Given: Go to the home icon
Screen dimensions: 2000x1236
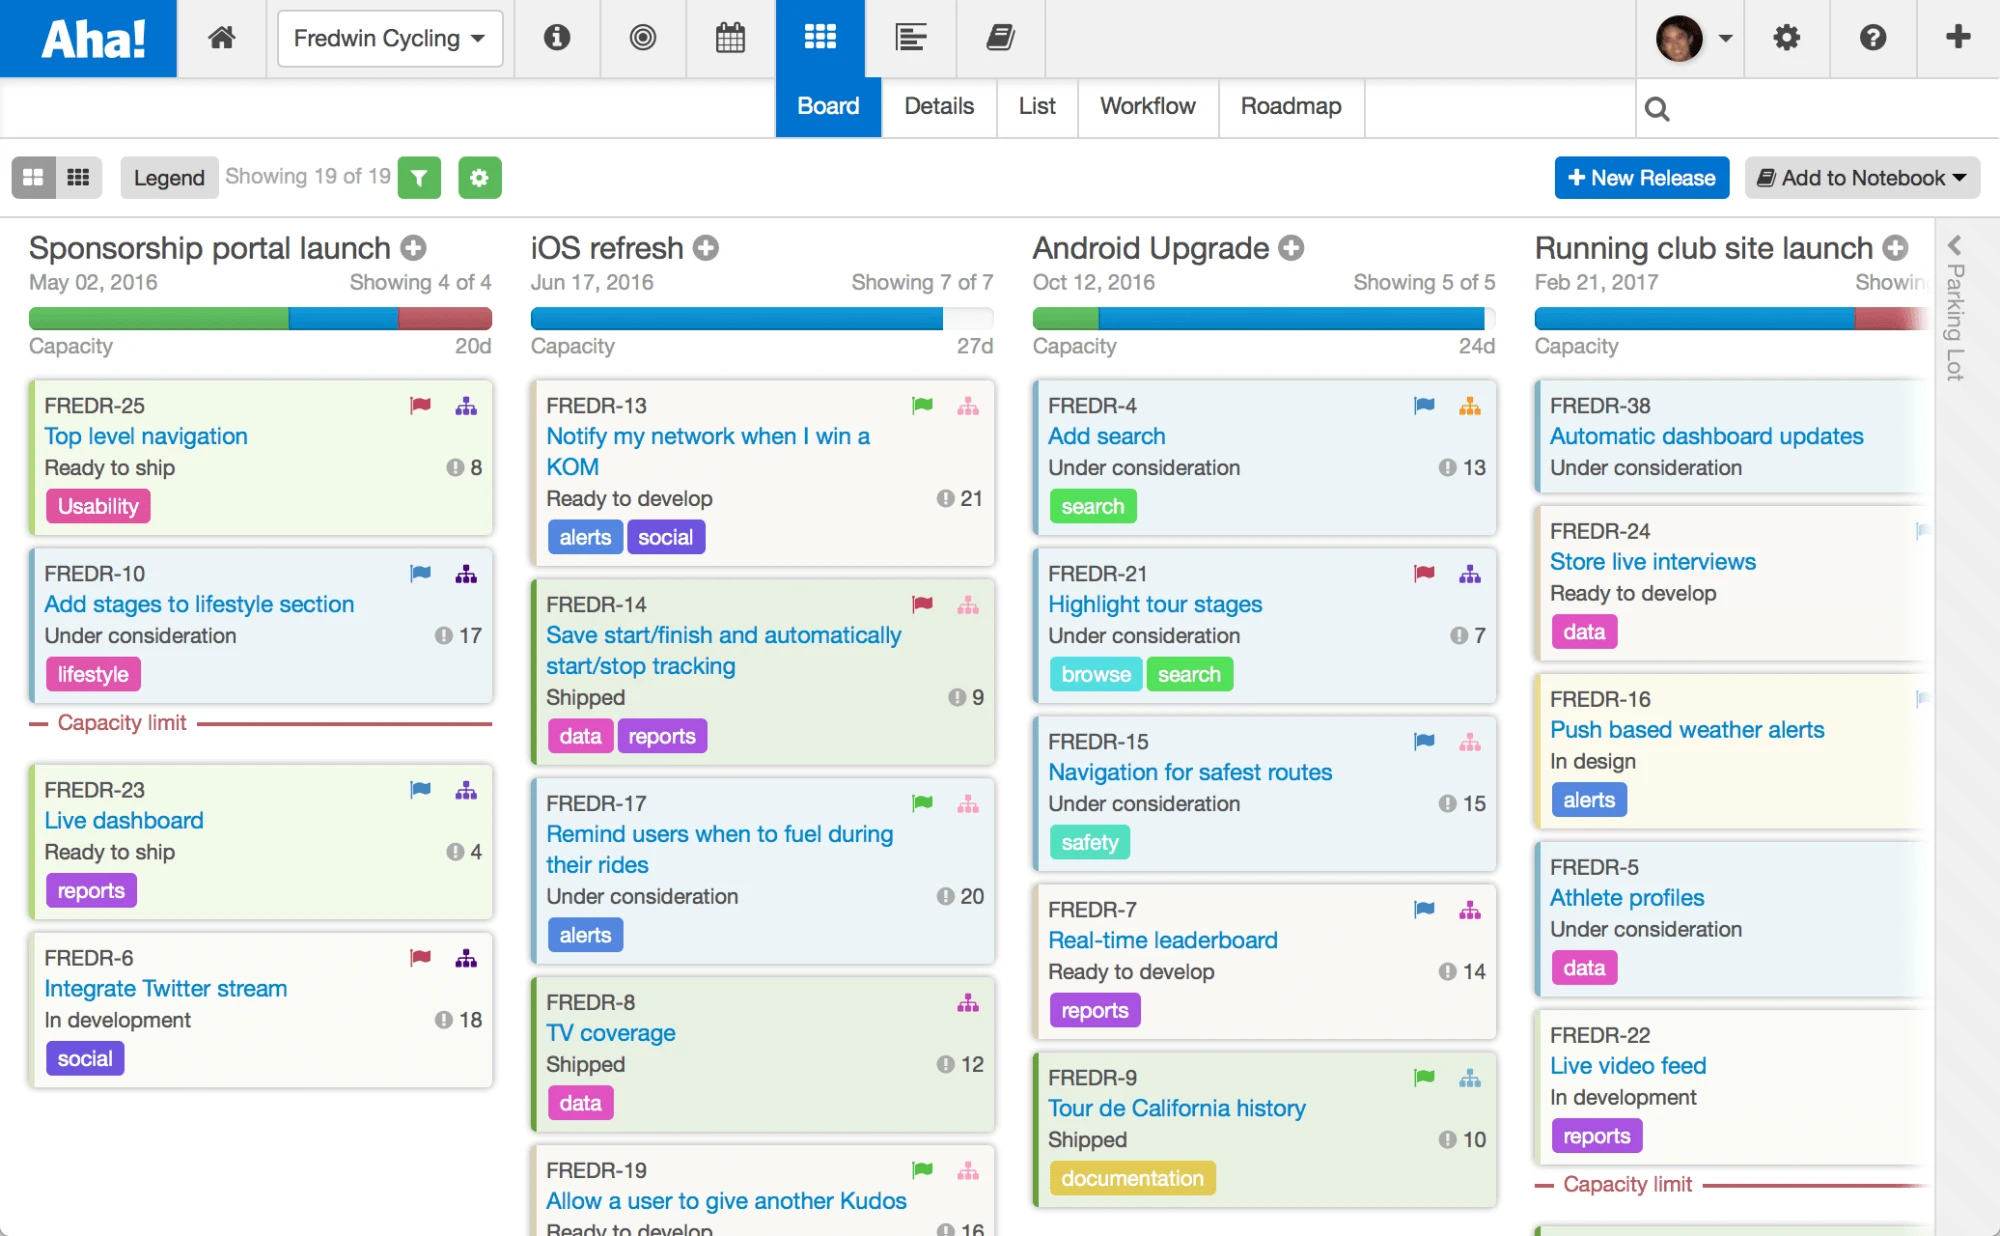Looking at the screenshot, I should (221, 38).
